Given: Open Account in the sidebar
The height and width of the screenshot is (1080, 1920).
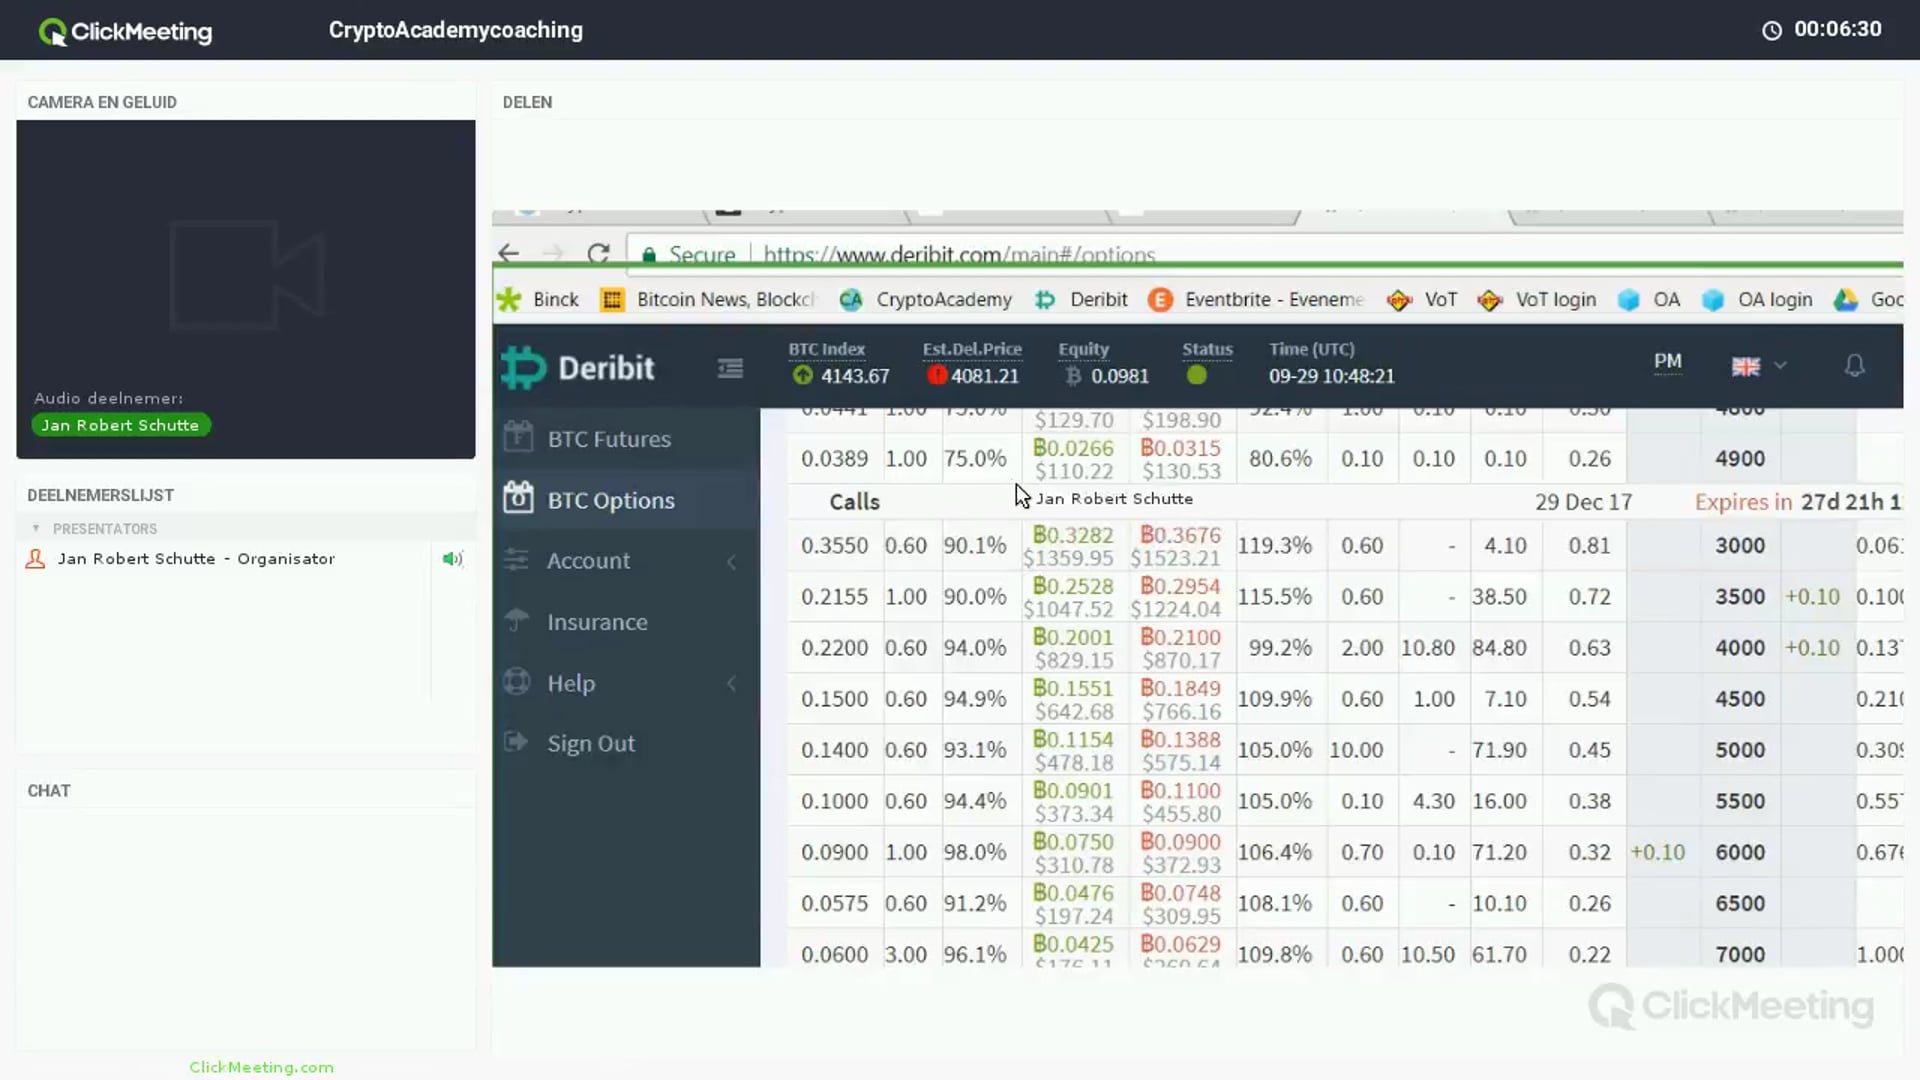Looking at the screenshot, I should 626,560.
